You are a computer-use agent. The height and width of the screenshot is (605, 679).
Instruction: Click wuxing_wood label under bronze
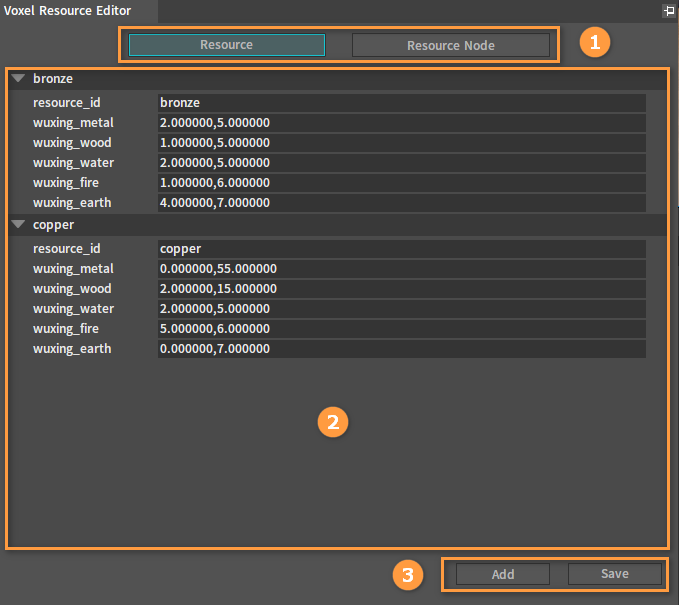coord(72,143)
